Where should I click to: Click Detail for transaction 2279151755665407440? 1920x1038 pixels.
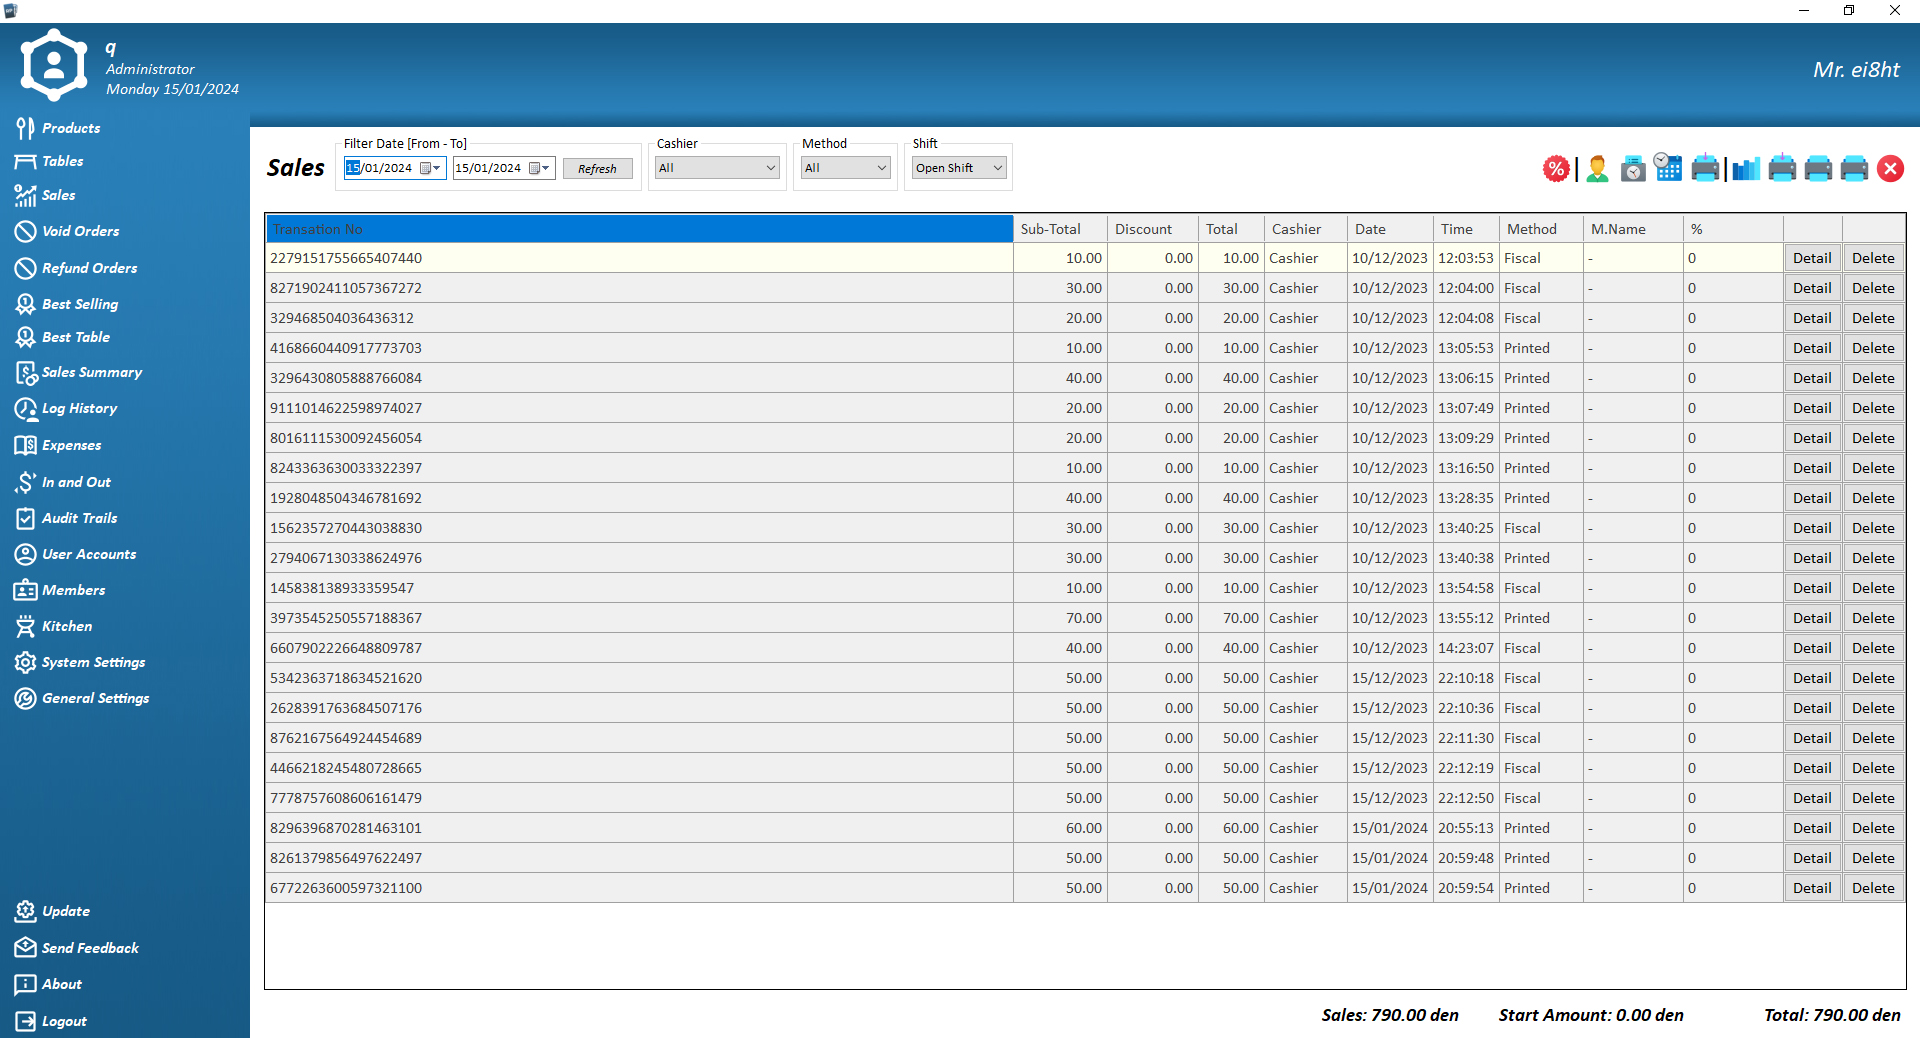pos(1811,258)
